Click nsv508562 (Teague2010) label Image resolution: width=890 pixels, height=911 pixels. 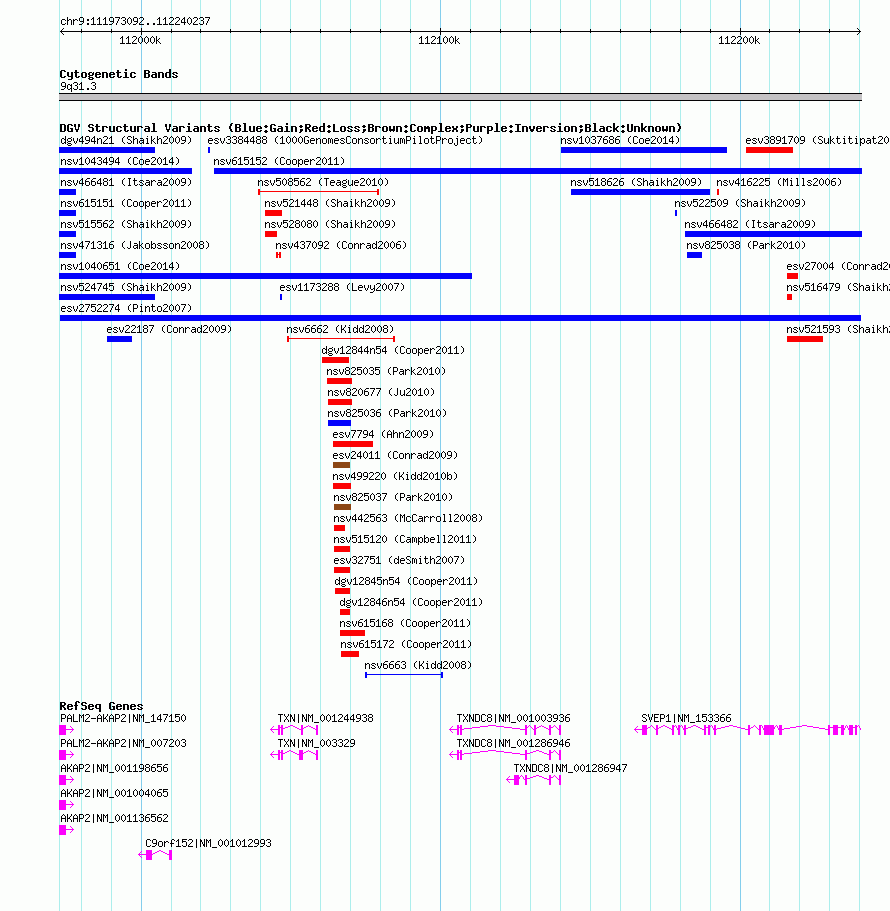[323, 182]
